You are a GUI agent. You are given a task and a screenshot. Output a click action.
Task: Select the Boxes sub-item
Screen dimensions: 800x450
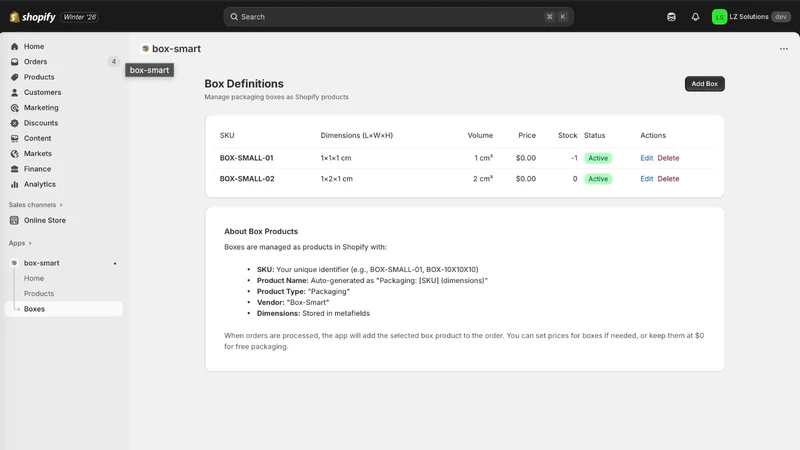[x=63, y=309]
